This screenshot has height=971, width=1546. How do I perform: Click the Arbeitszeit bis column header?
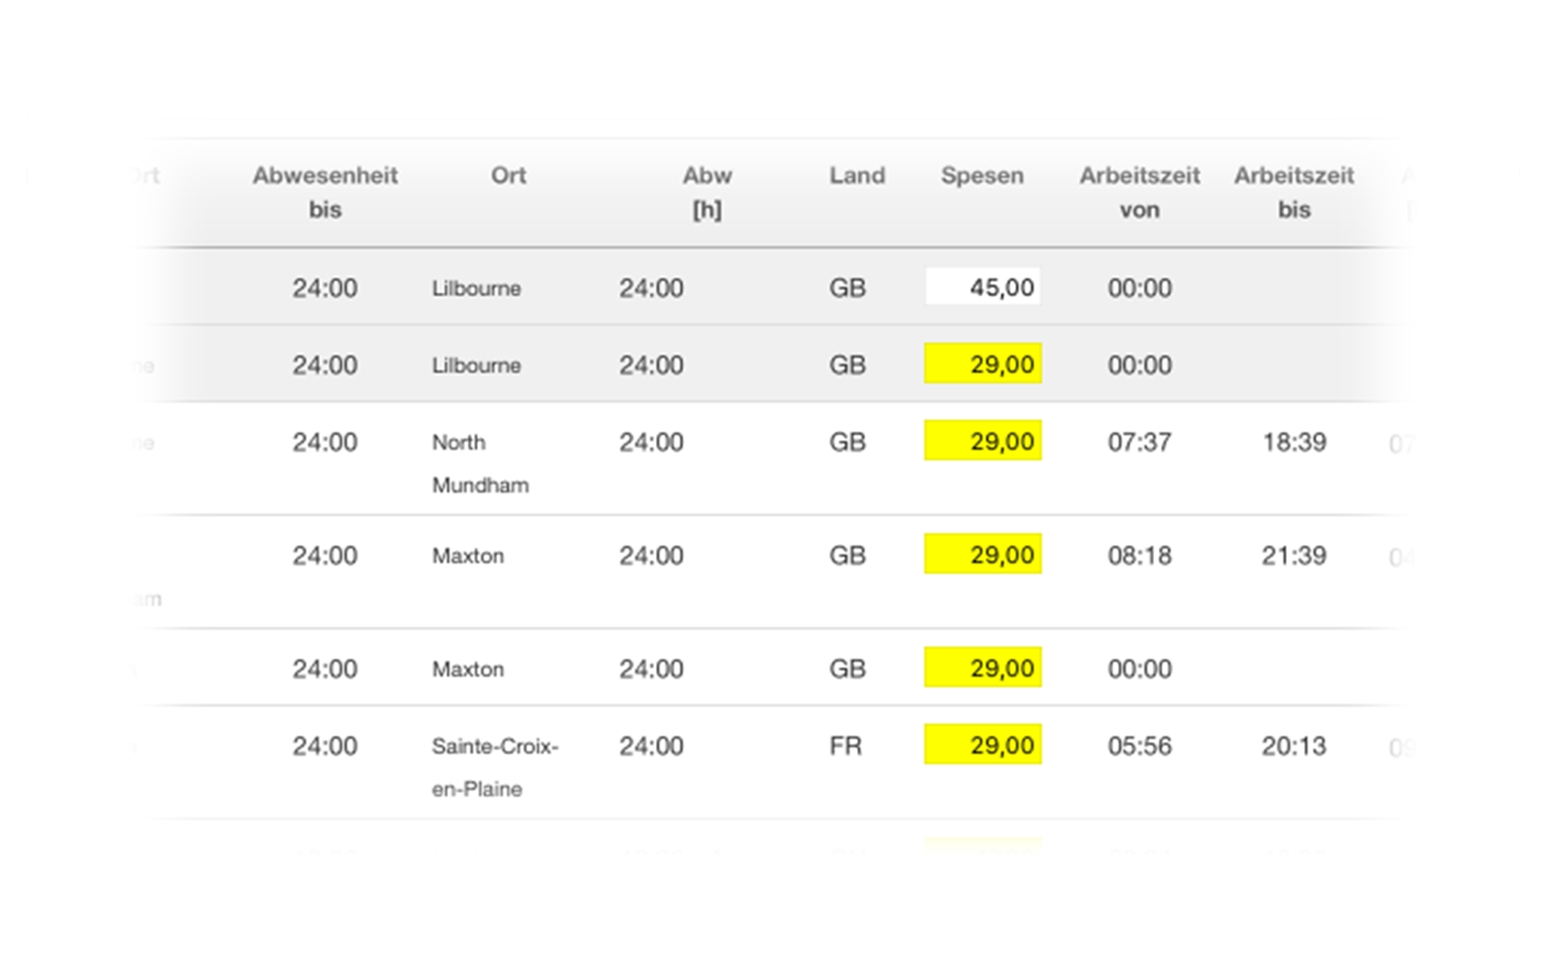(x=1294, y=192)
